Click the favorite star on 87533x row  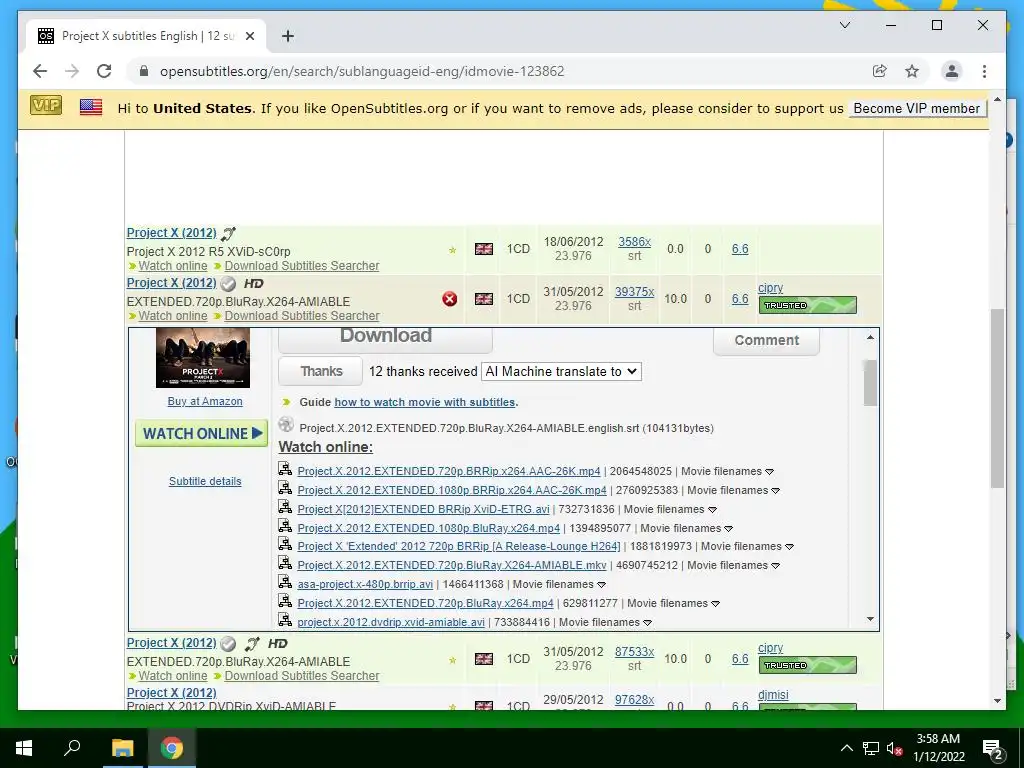[452, 660]
